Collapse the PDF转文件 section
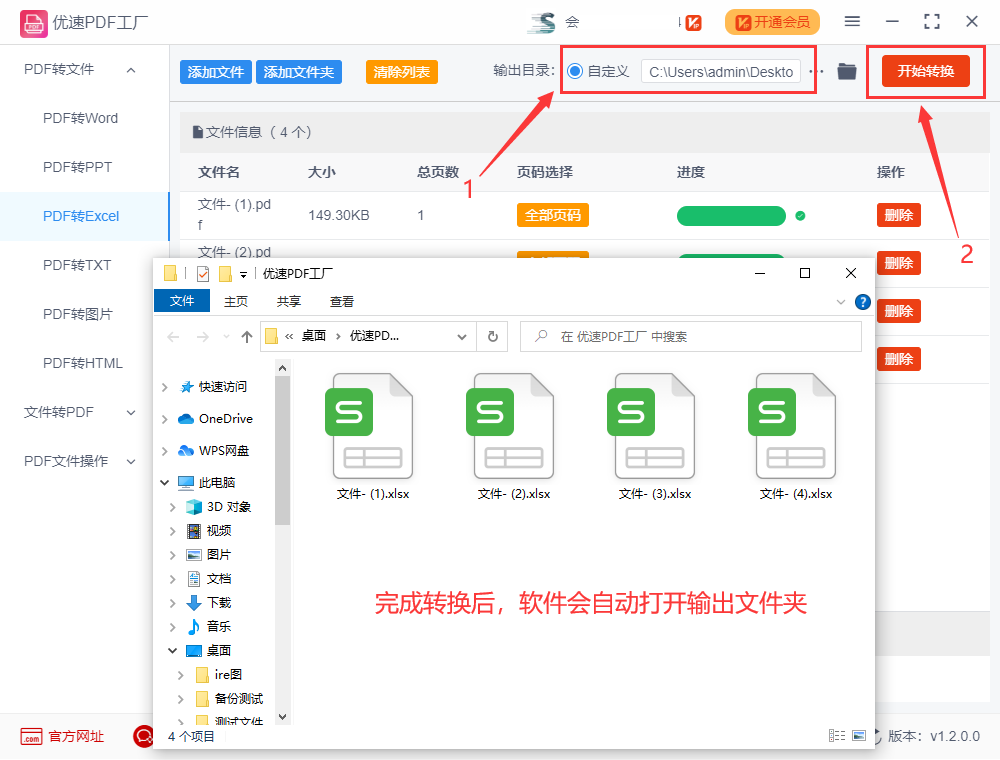Image resolution: width=1000 pixels, height=760 pixels. click(131, 69)
